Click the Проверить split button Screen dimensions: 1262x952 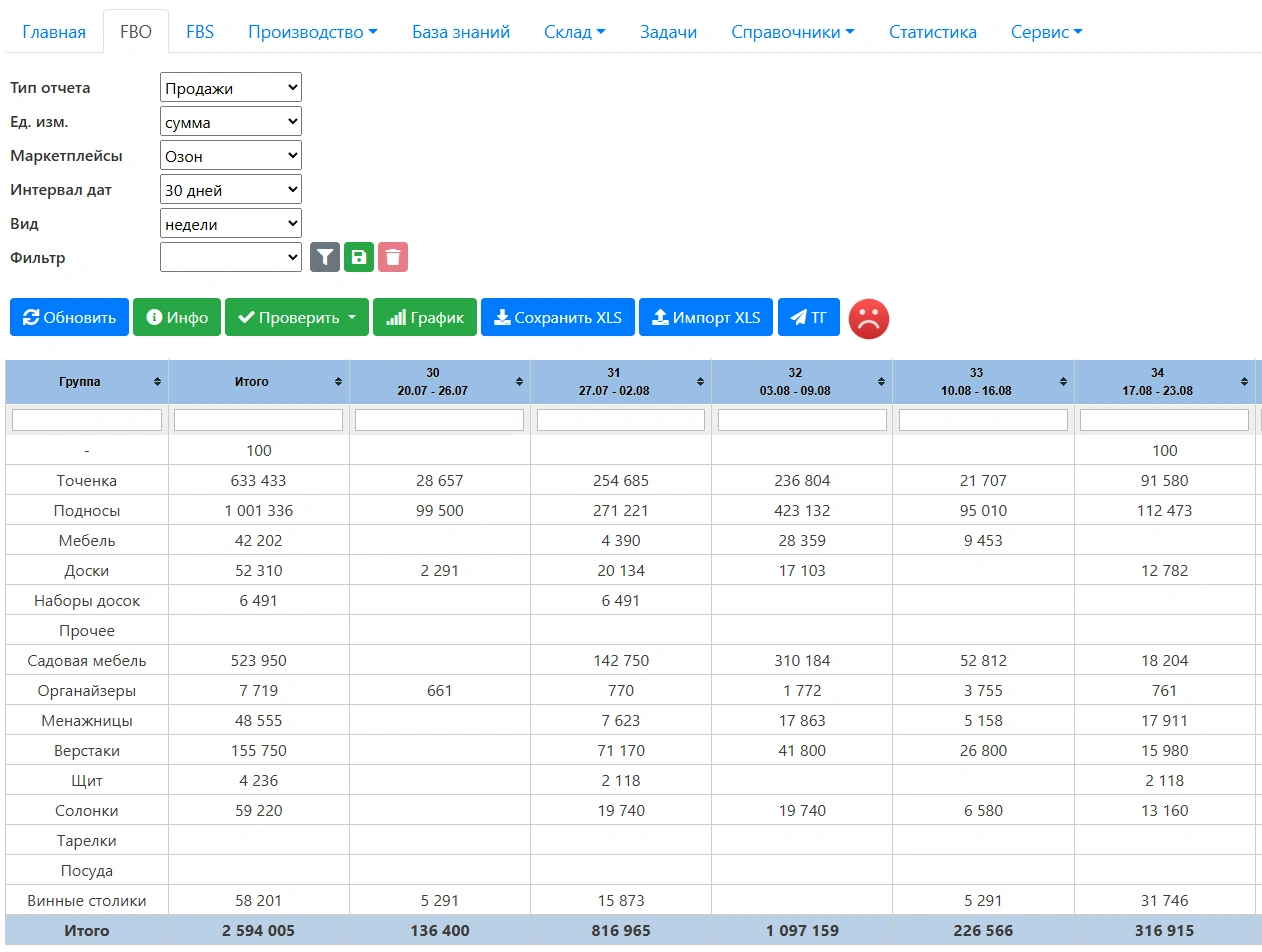(297, 317)
